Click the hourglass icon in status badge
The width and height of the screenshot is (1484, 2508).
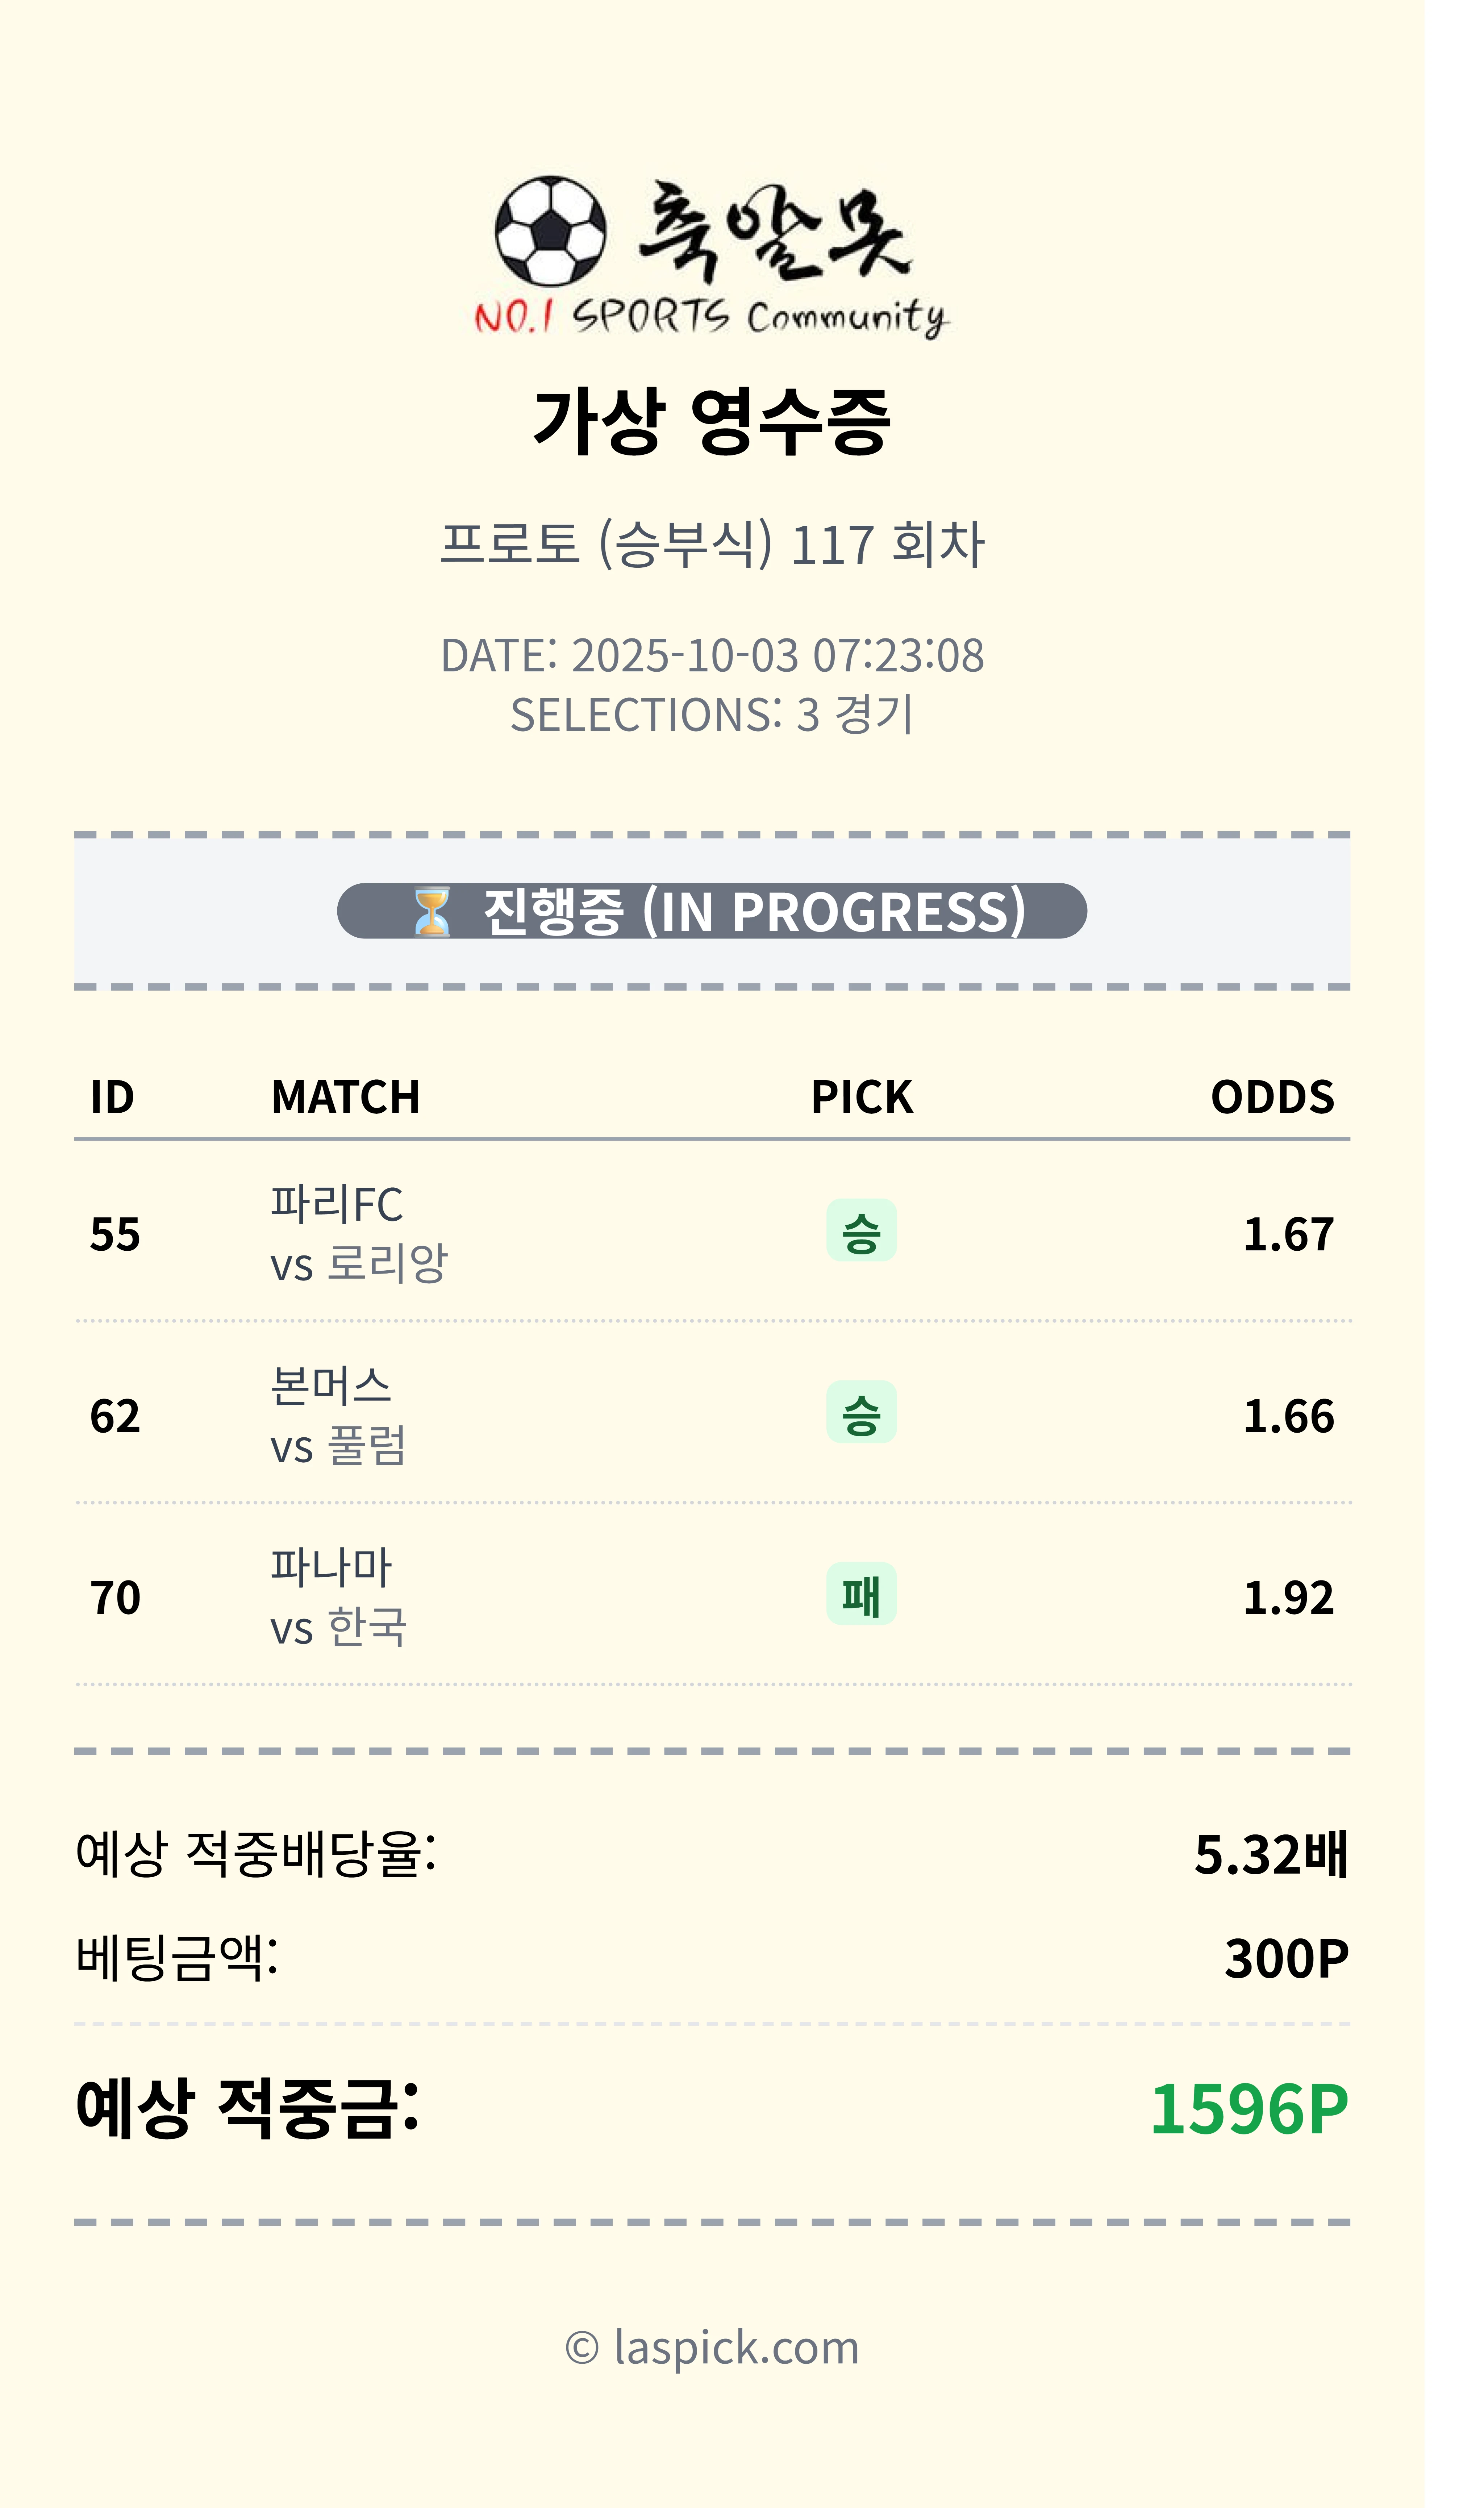click(x=432, y=912)
